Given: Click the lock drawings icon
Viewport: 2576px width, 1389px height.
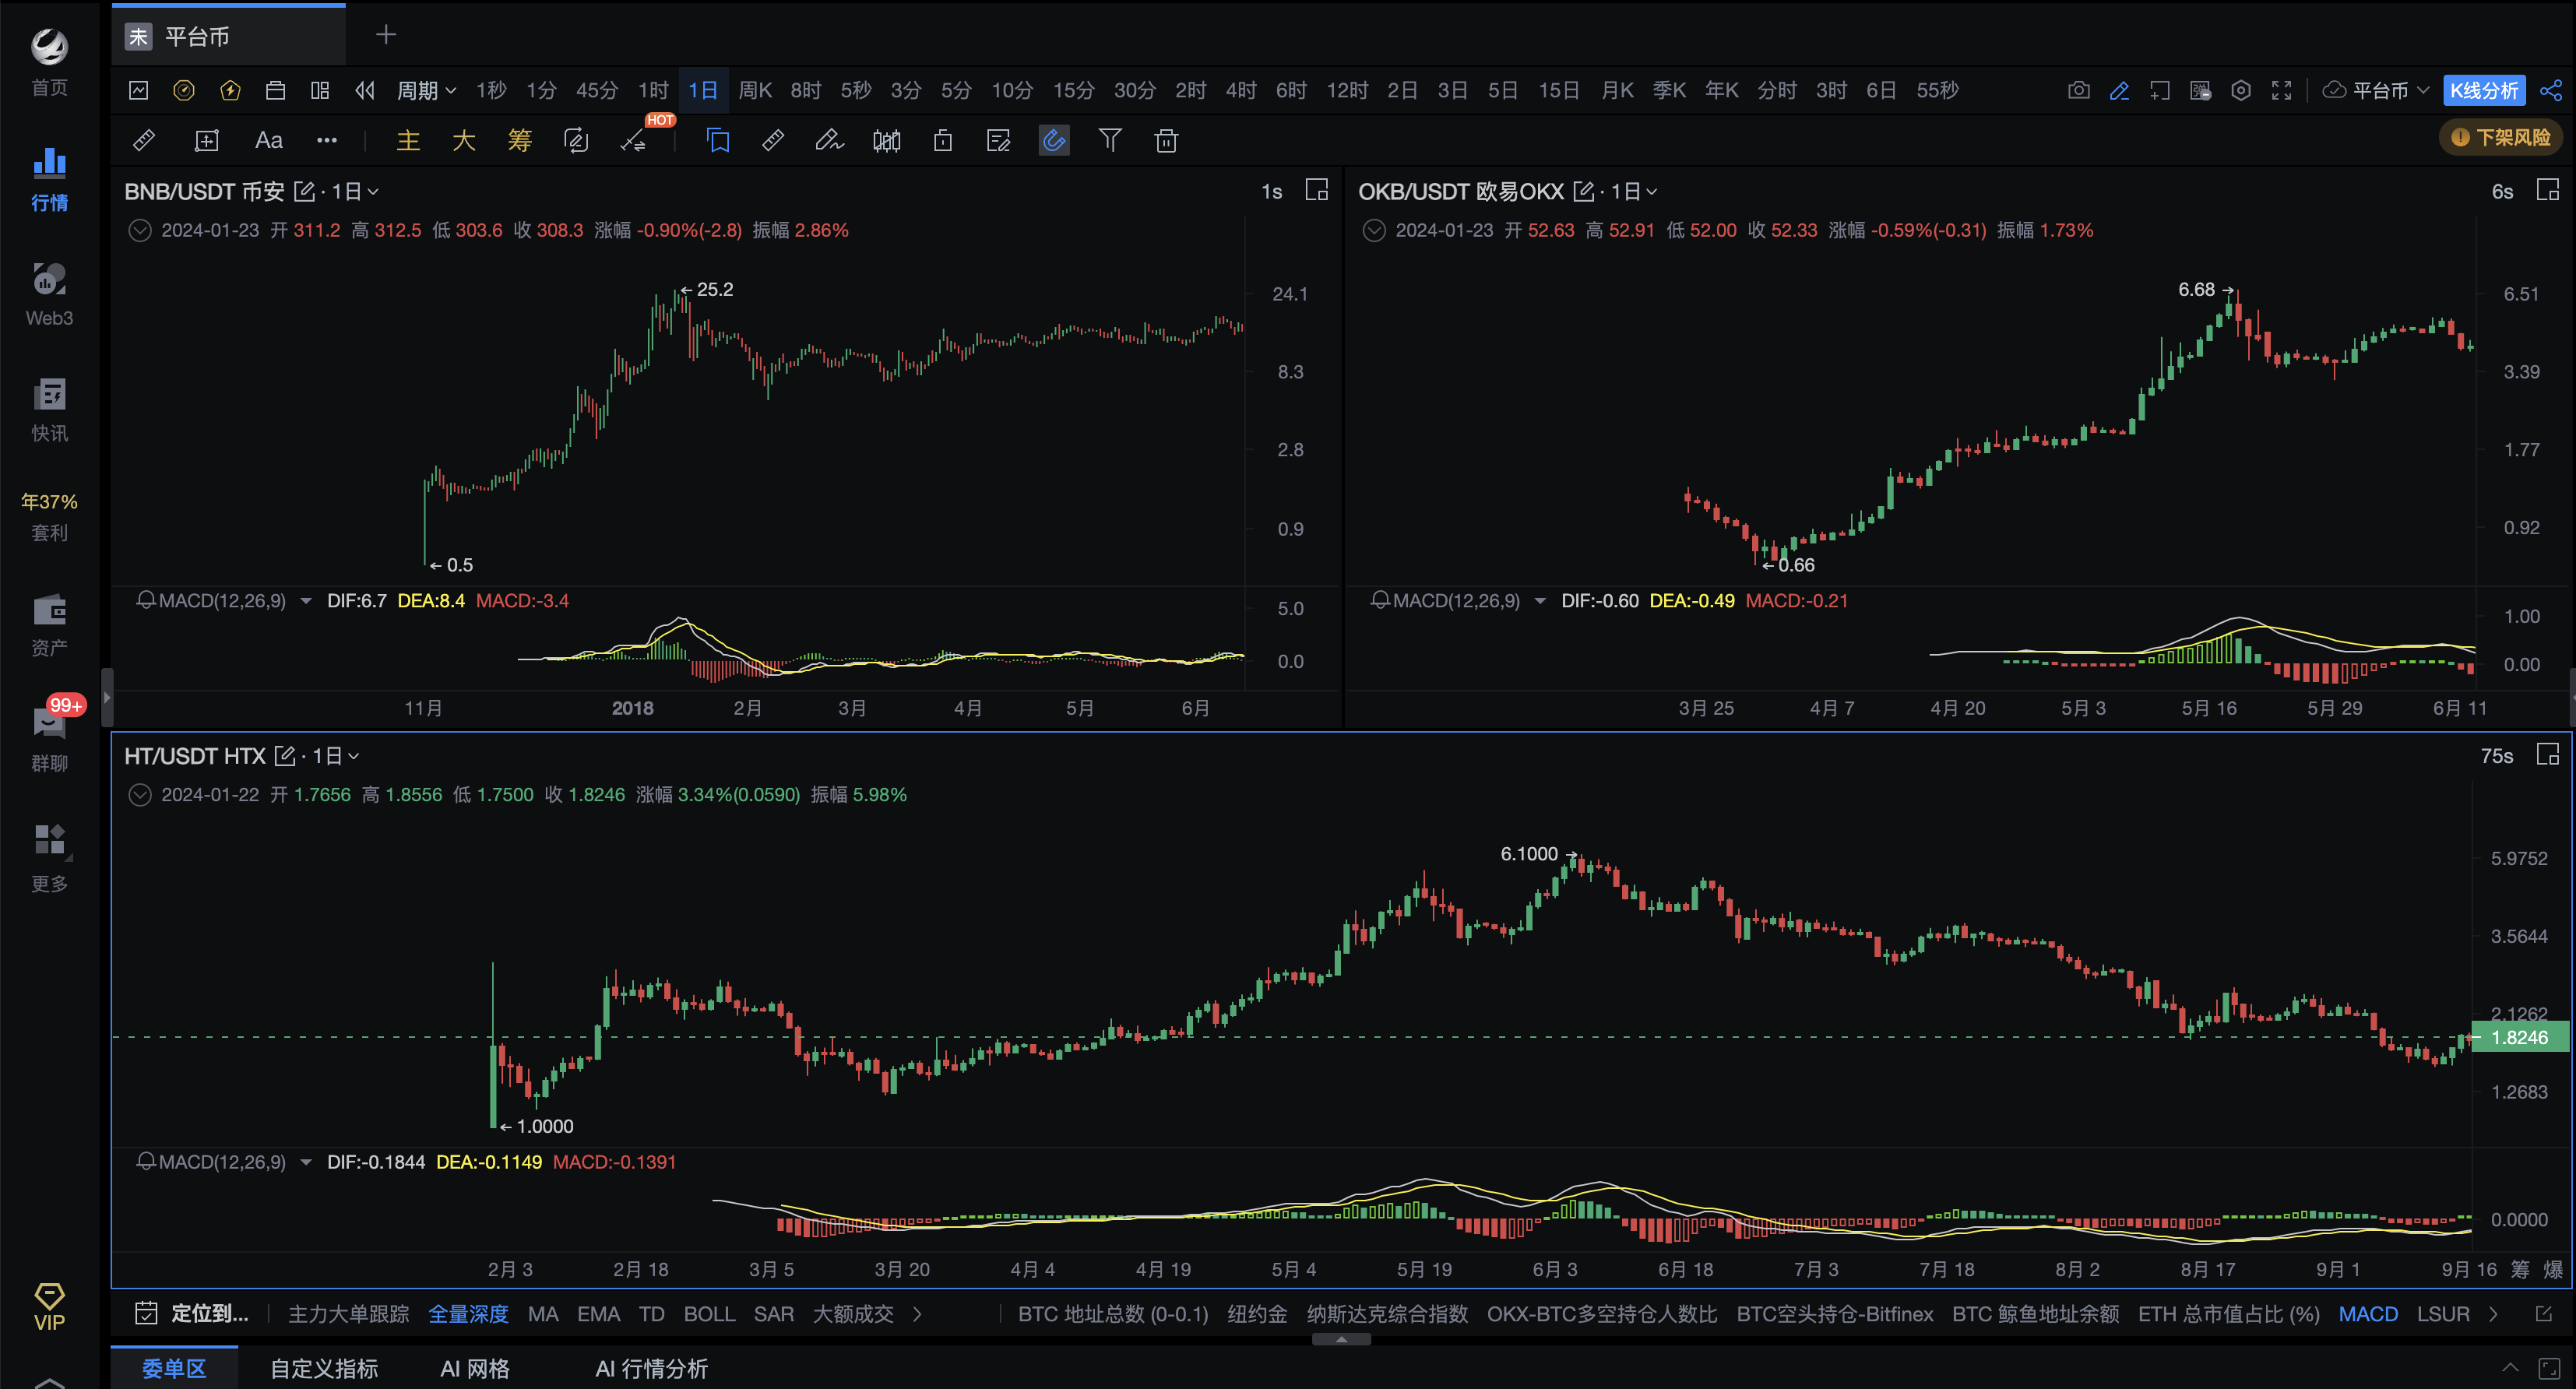Looking at the screenshot, I should (942, 140).
